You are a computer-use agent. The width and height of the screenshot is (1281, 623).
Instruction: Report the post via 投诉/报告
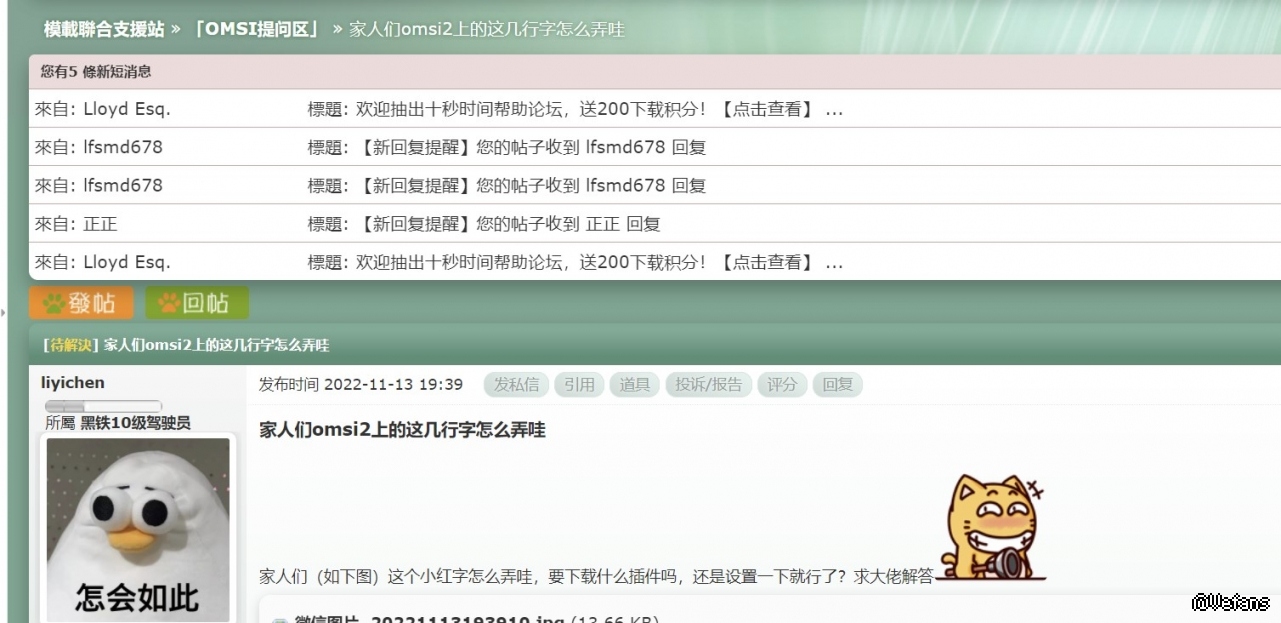point(708,385)
